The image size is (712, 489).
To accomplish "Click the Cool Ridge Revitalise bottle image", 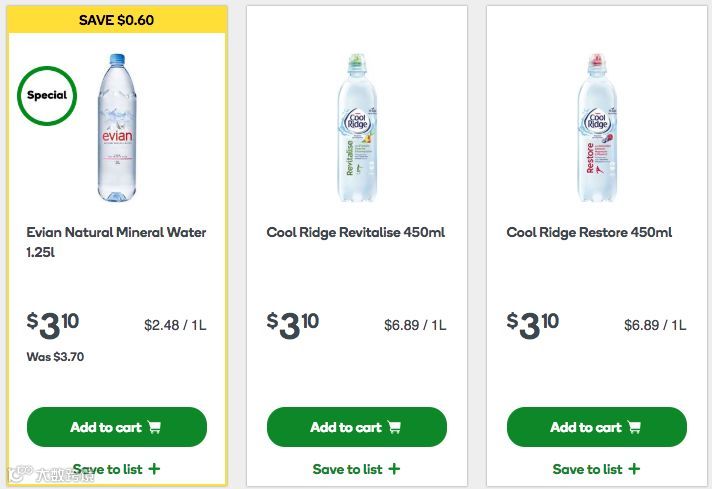I will [x=357, y=129].
